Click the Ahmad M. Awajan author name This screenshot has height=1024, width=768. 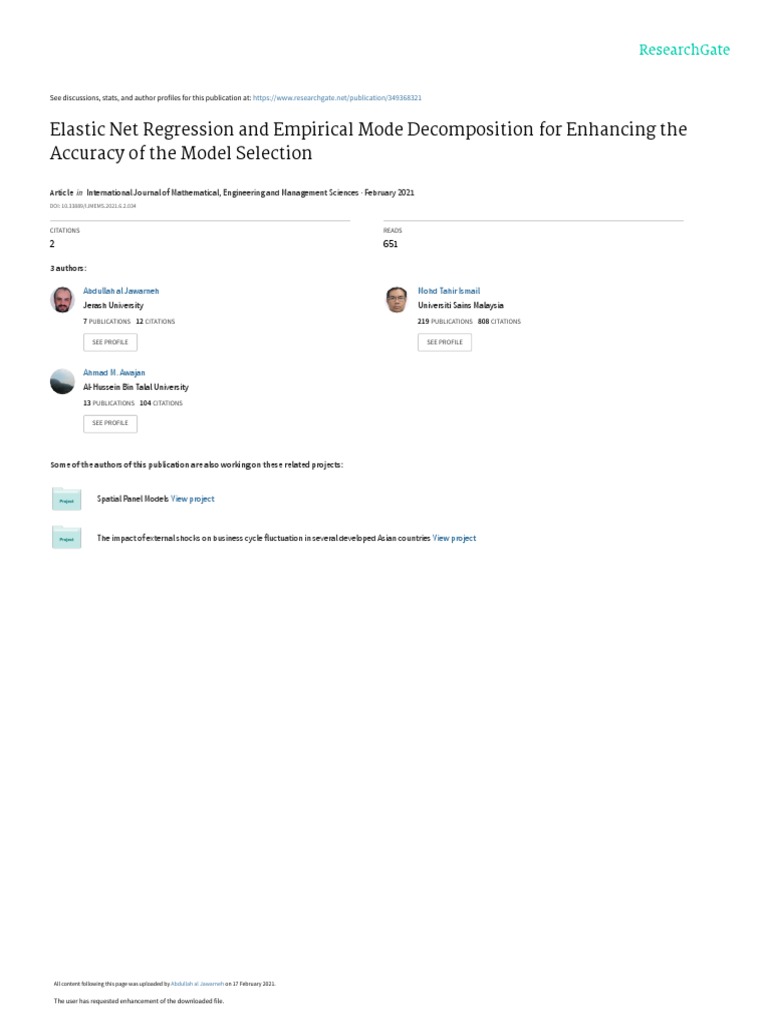[x=114, y=372]
